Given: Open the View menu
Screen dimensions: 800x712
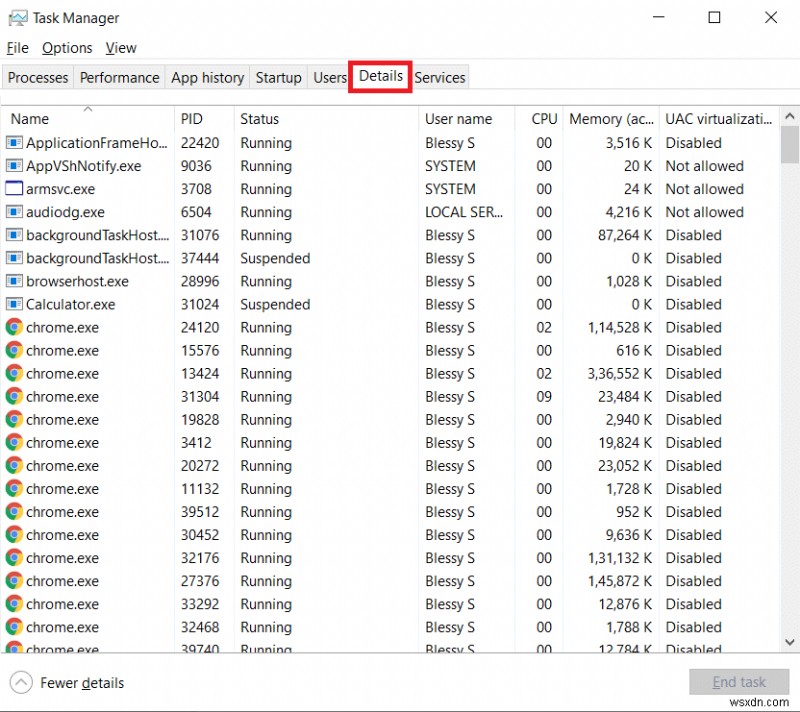Looking at the screenshot, I should click(120, 47).
